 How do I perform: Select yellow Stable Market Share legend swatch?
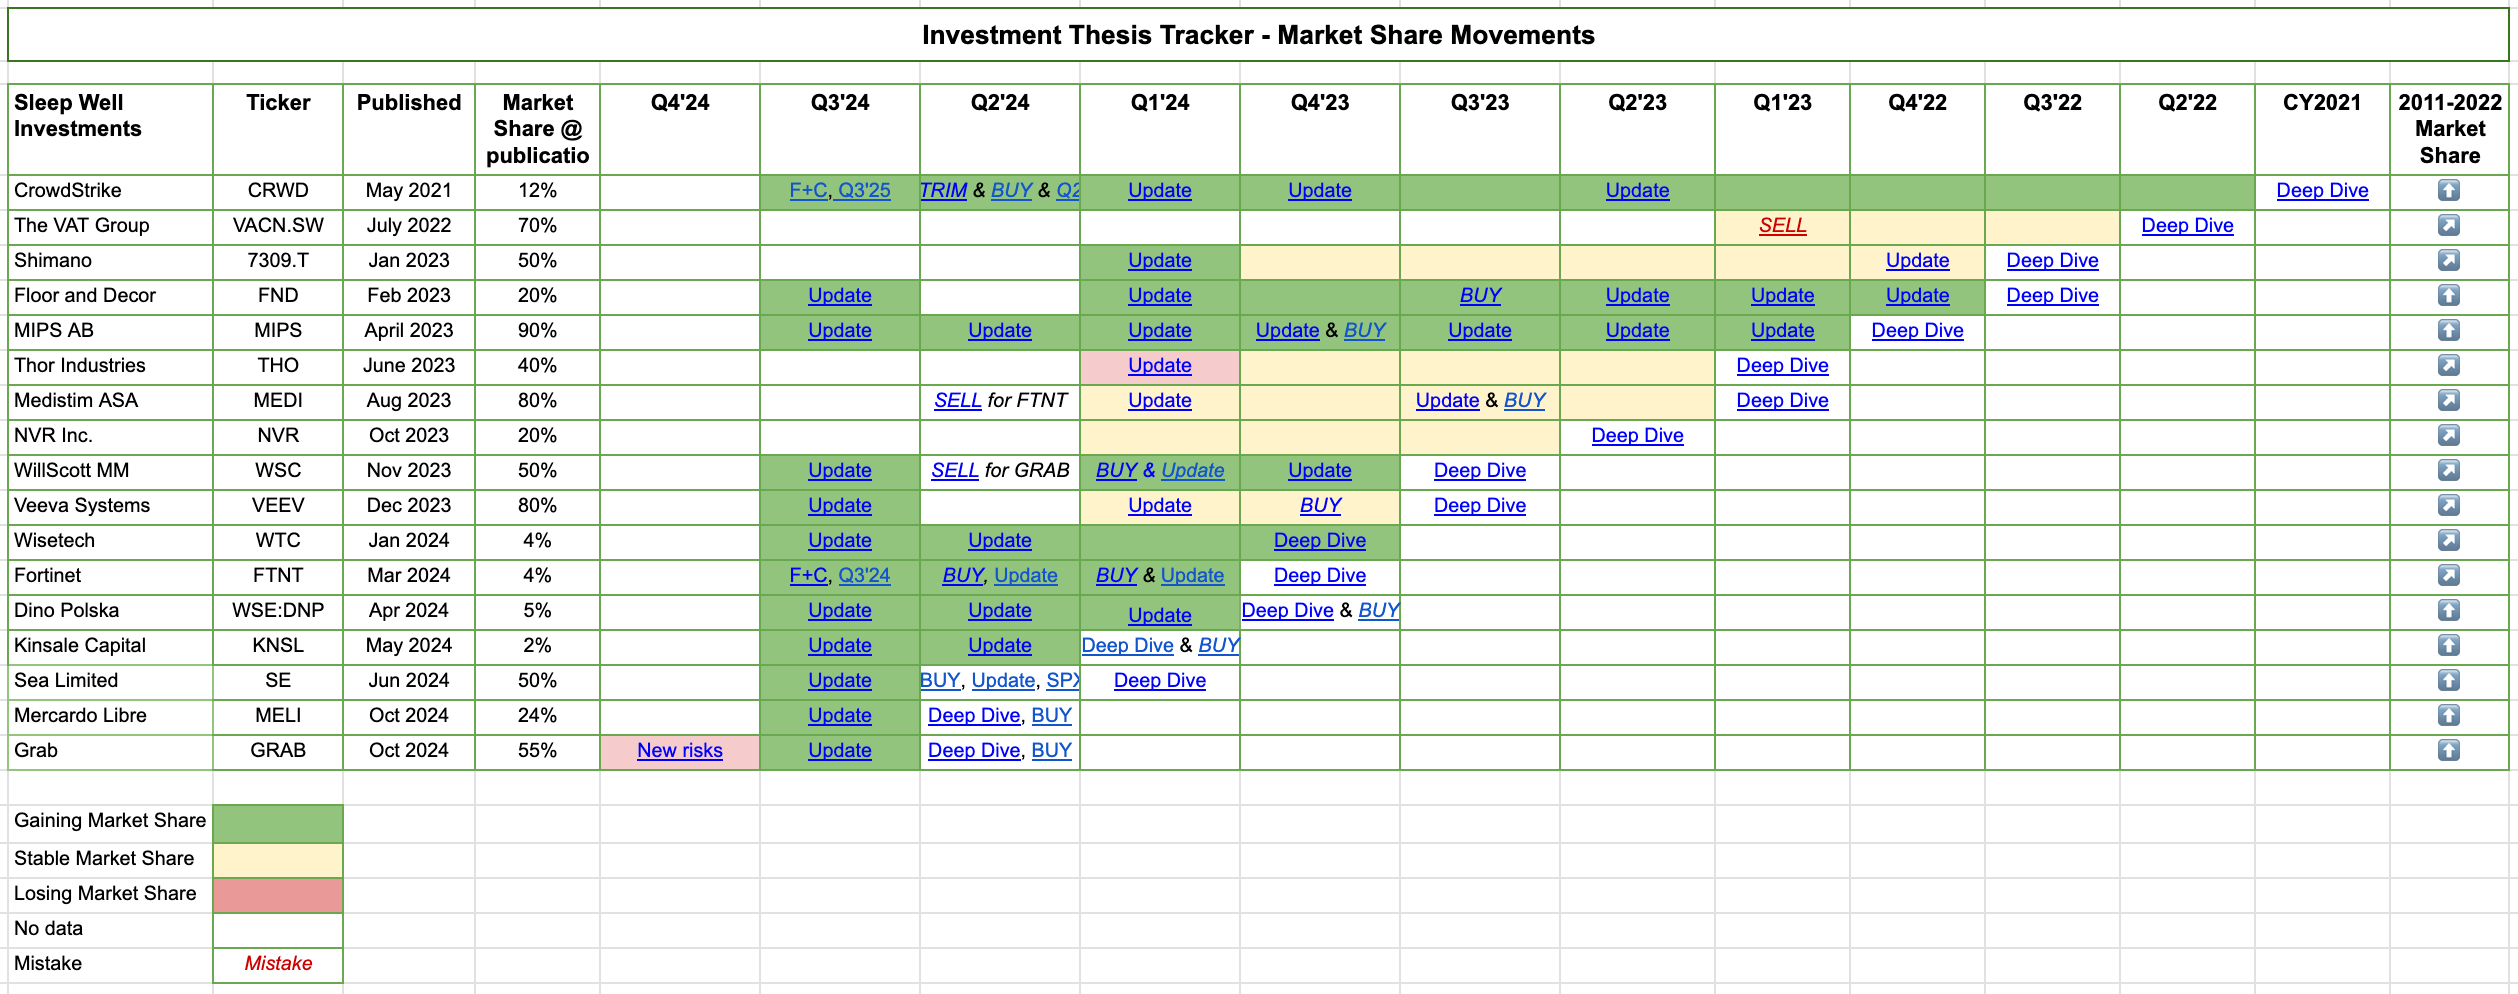(x=278, y=860)
